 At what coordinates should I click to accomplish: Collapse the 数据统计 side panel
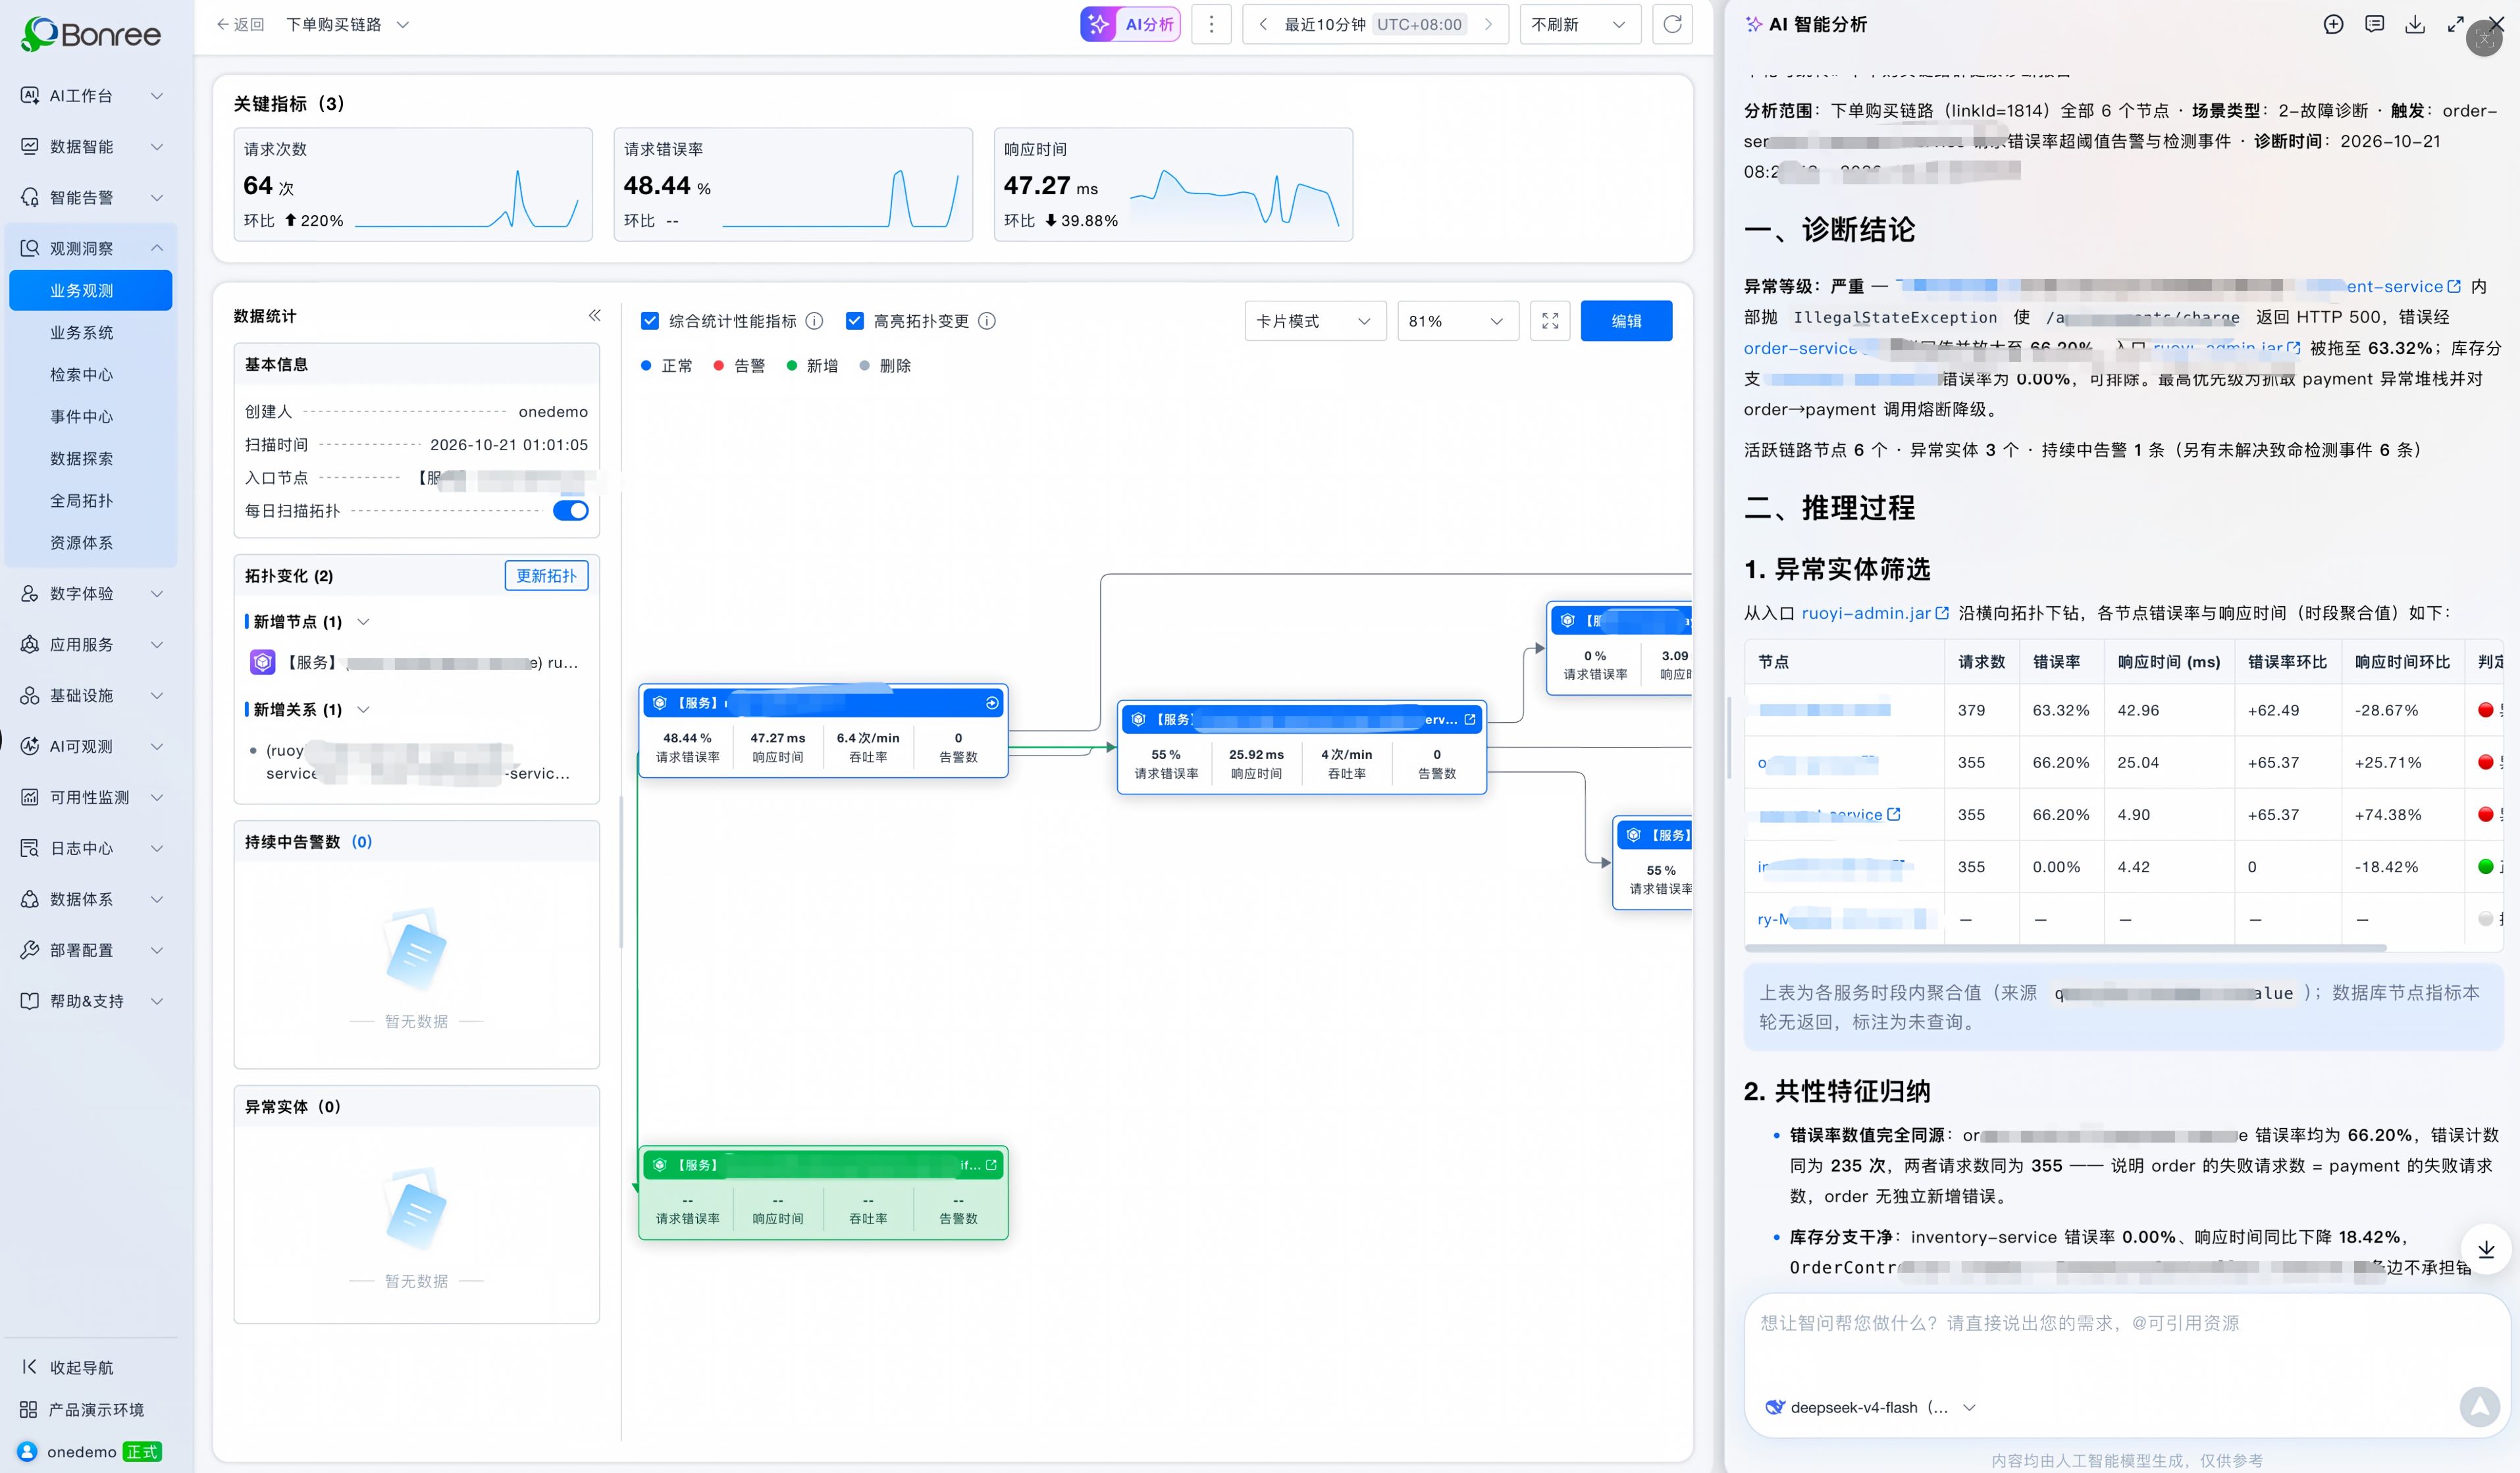pyautogui.click(x=594, y=315)
